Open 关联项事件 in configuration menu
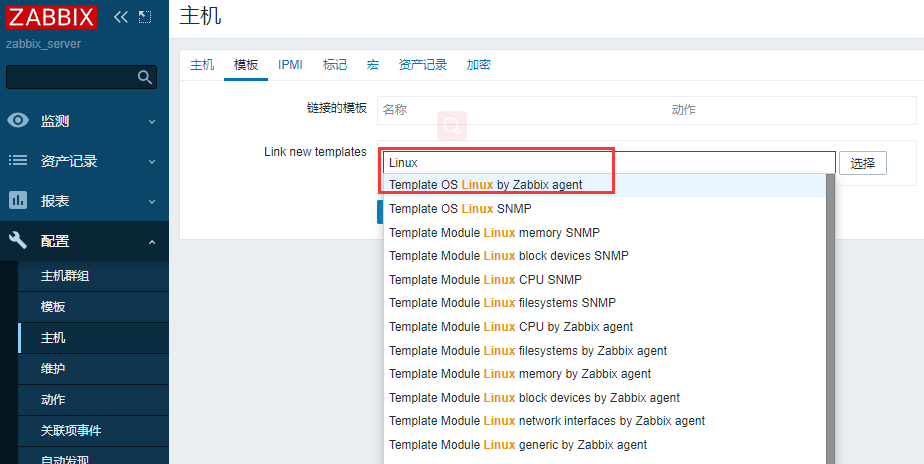Viewport: 924px width, 464px height. [93, 431]
